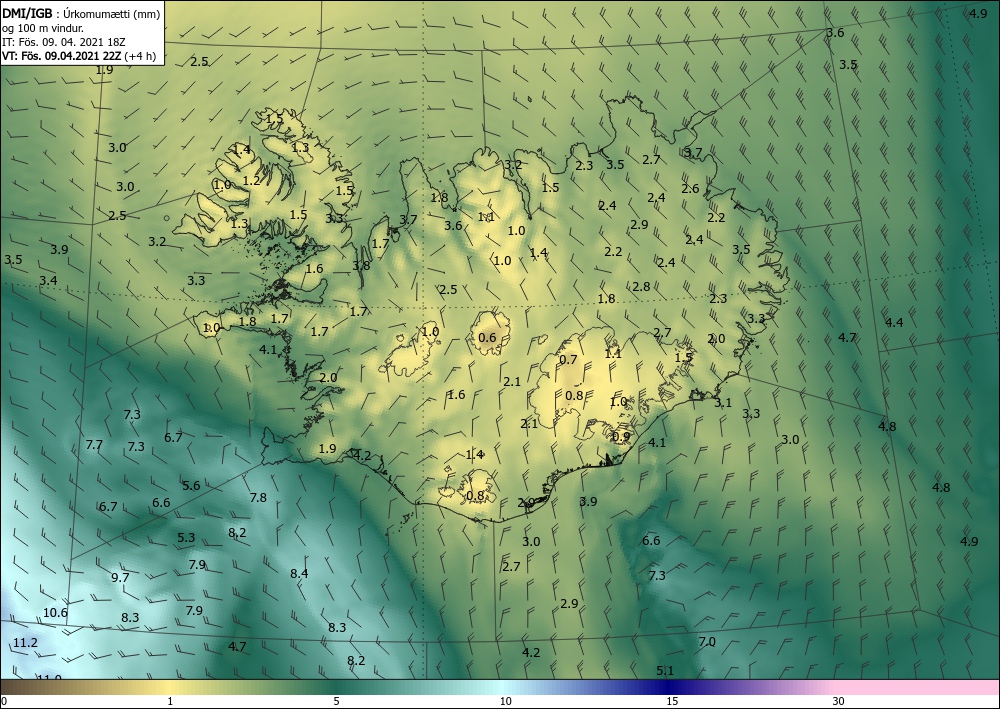Click the 9.7 value over the ocean
The width and height of the screenshot is (1000, 709).
[x=120, y=578]
